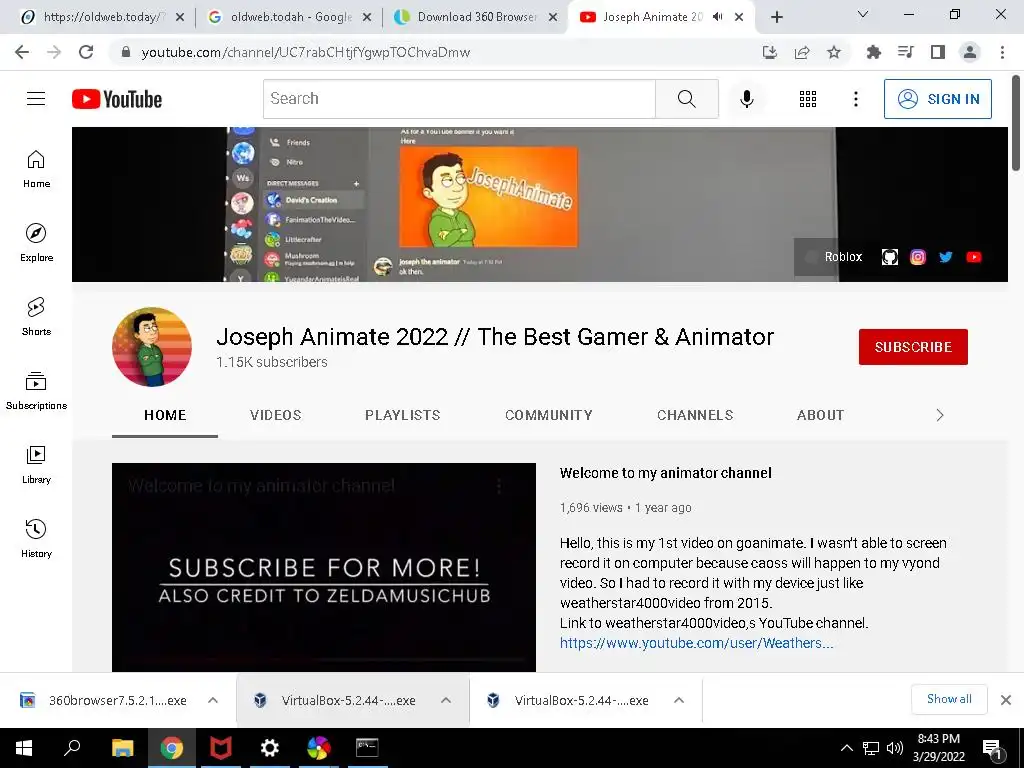Click the install app icon in address bar
This screenshot has width=1024, height=768.
click(x=770, y=52)
